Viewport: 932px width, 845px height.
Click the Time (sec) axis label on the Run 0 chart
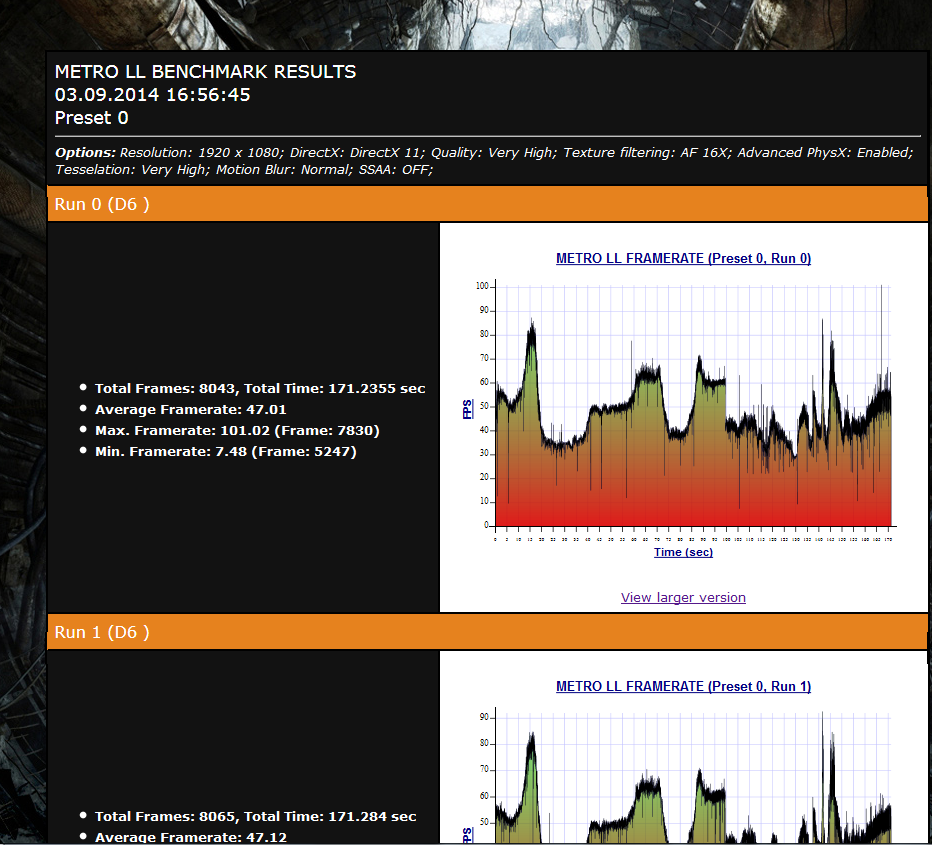tap(683, 552)
